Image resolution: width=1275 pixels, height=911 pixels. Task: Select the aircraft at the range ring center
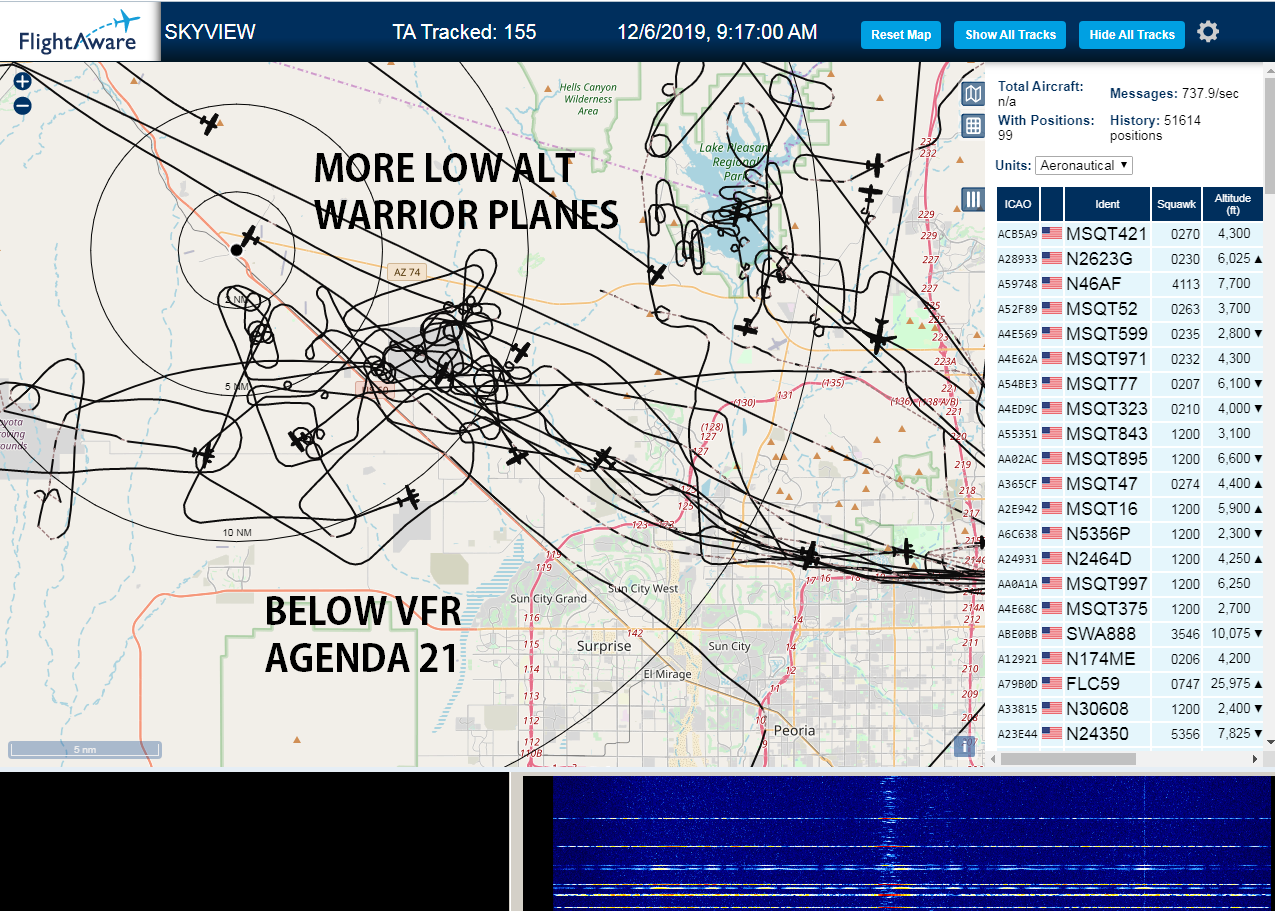click(x=249, y=237)
